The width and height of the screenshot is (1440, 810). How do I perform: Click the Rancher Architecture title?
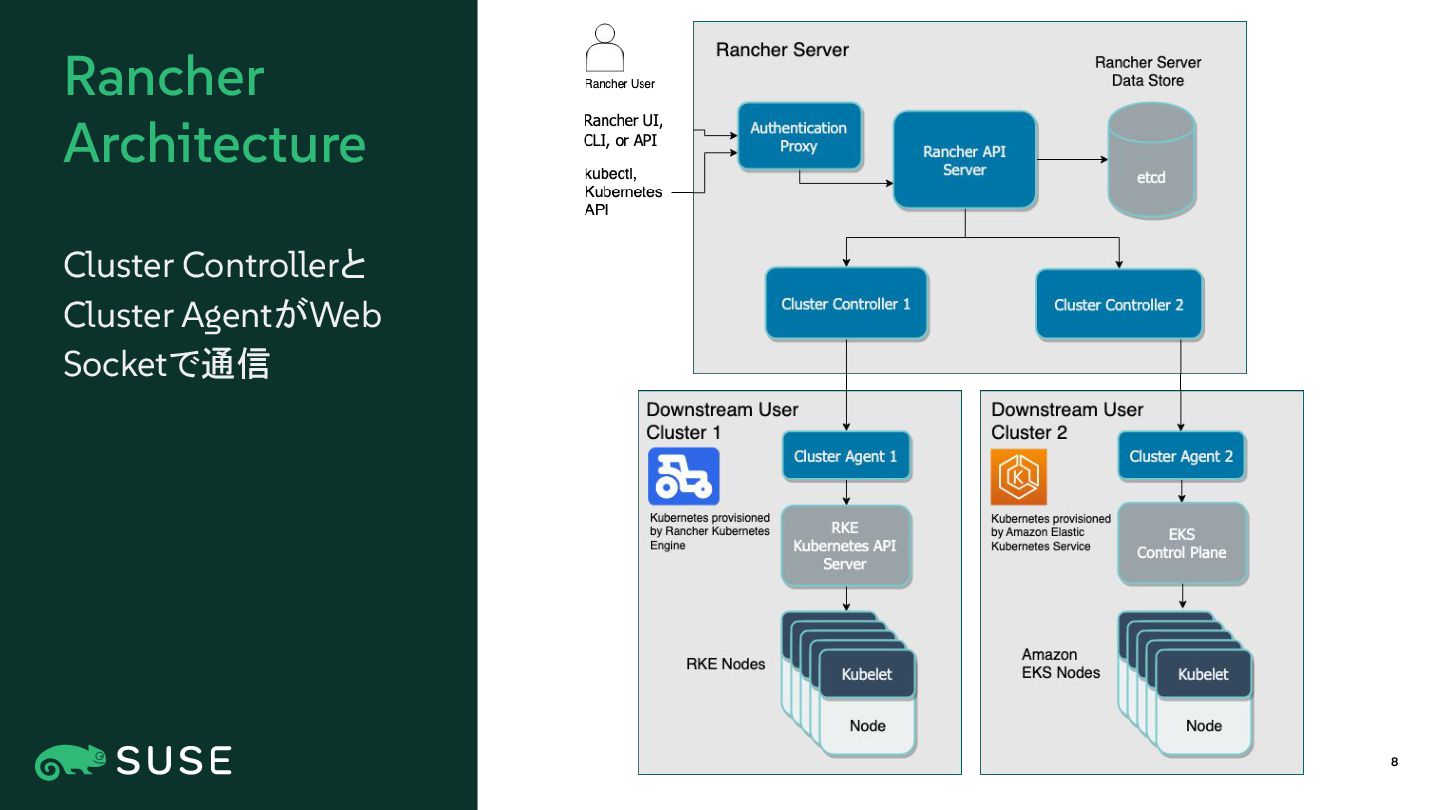[x=215, y=110]
